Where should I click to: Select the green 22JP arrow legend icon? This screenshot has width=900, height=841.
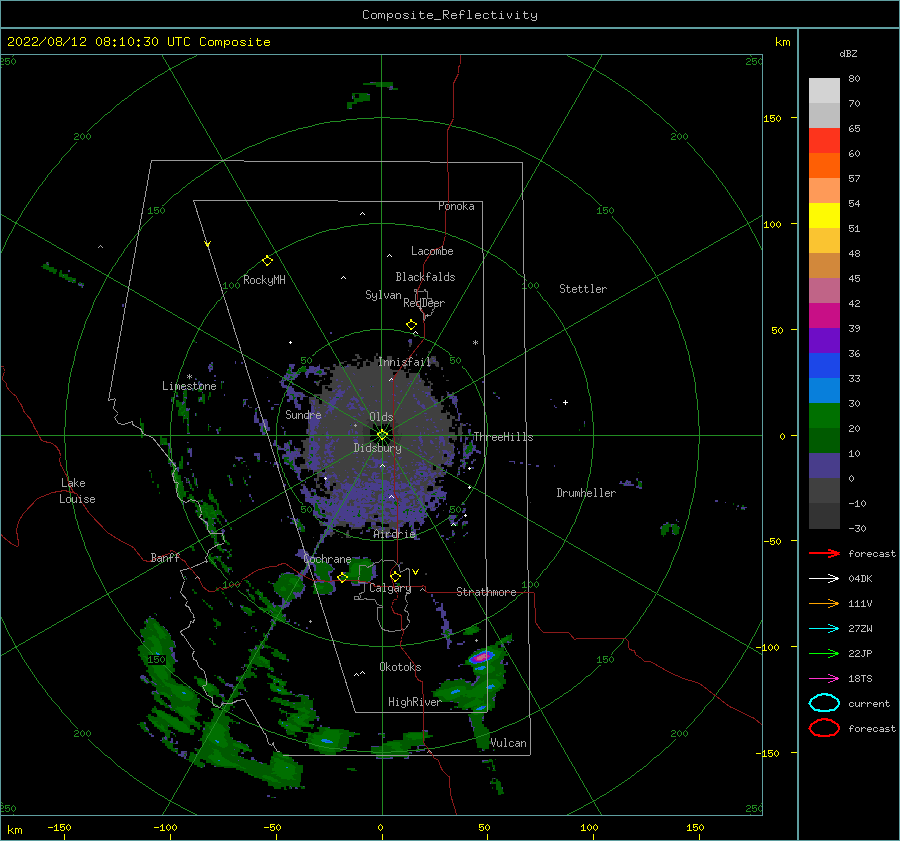click(x=824, y=653)
